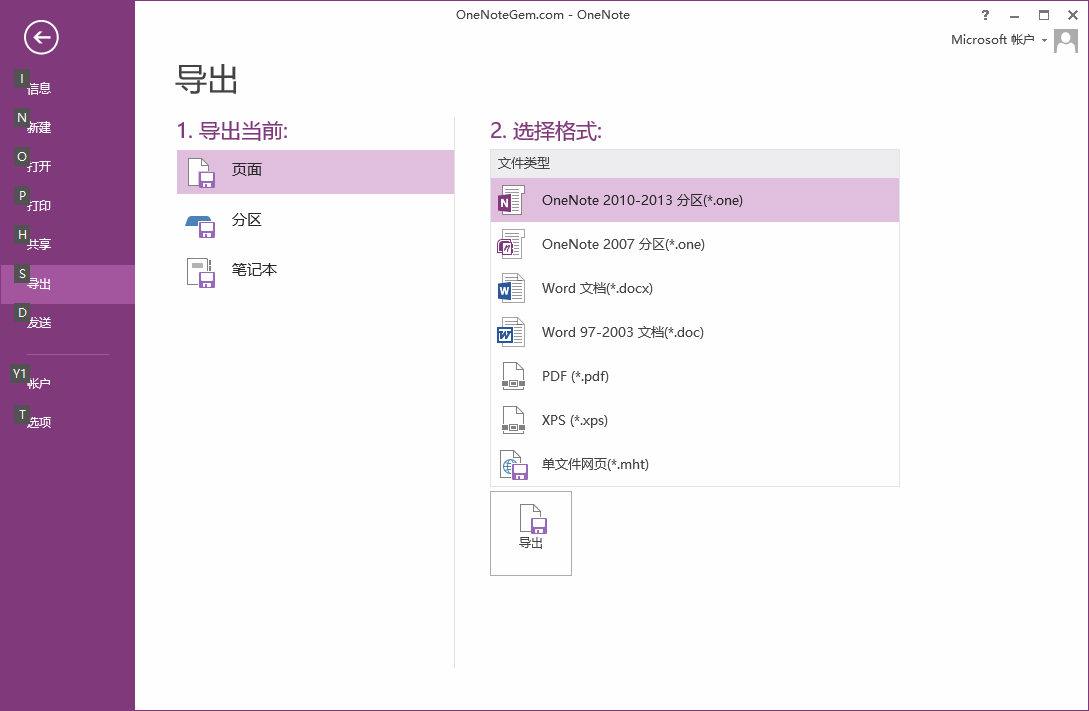Expand the Microsoft 帐户 account dropdown
This screenshot has height=711, width=1089.
click(x=998, y=40)
